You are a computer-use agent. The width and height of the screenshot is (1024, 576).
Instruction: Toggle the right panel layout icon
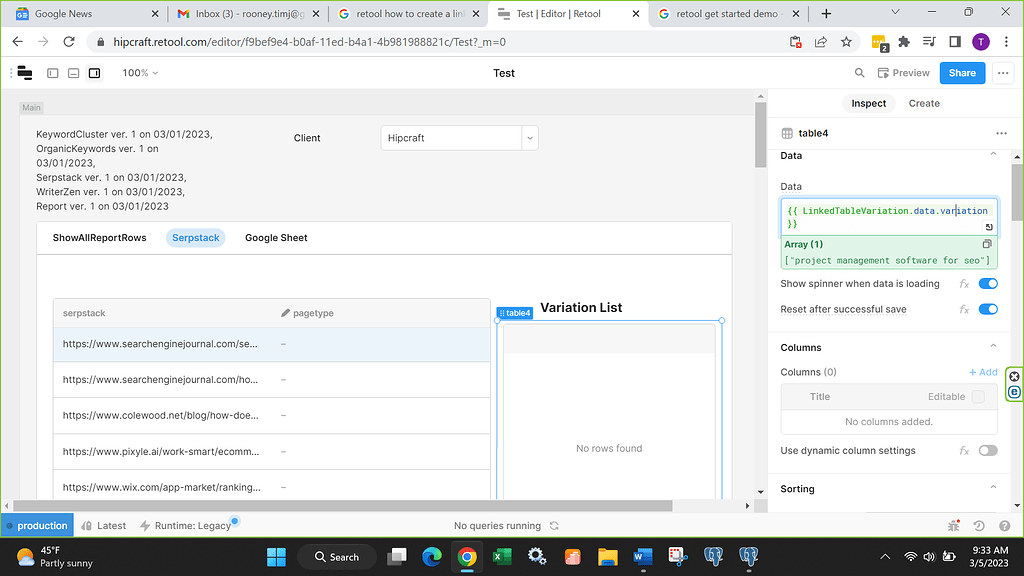coord(94,73)
